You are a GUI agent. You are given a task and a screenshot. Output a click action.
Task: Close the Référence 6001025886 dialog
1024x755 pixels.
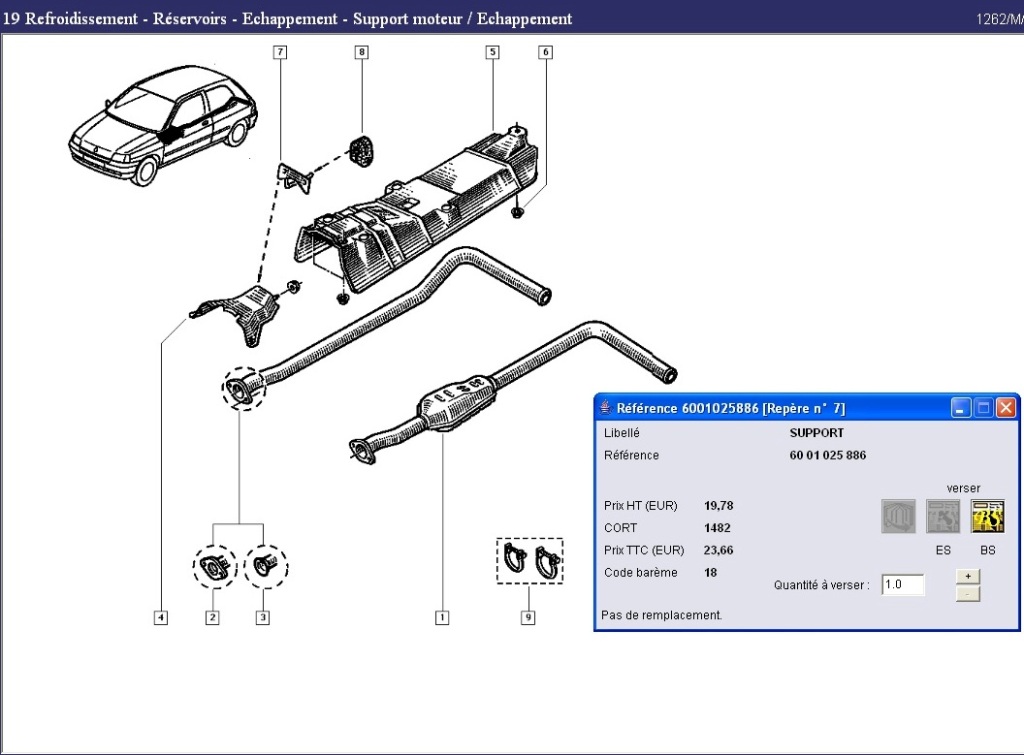pyautogui.click(x=1005, y=408)
